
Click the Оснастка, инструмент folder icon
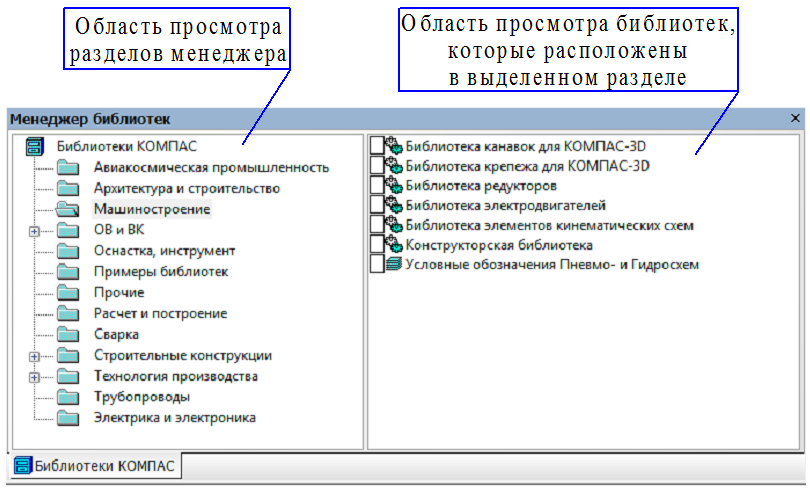68,251
